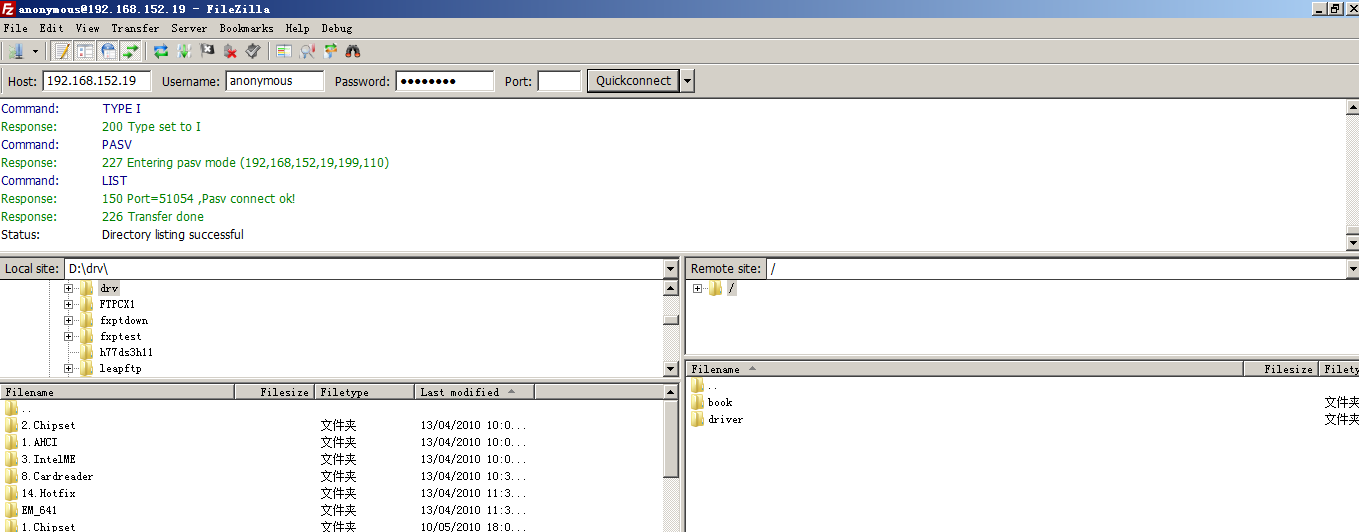Open the Help menu
1359x532 pixels.
[297, 29]
